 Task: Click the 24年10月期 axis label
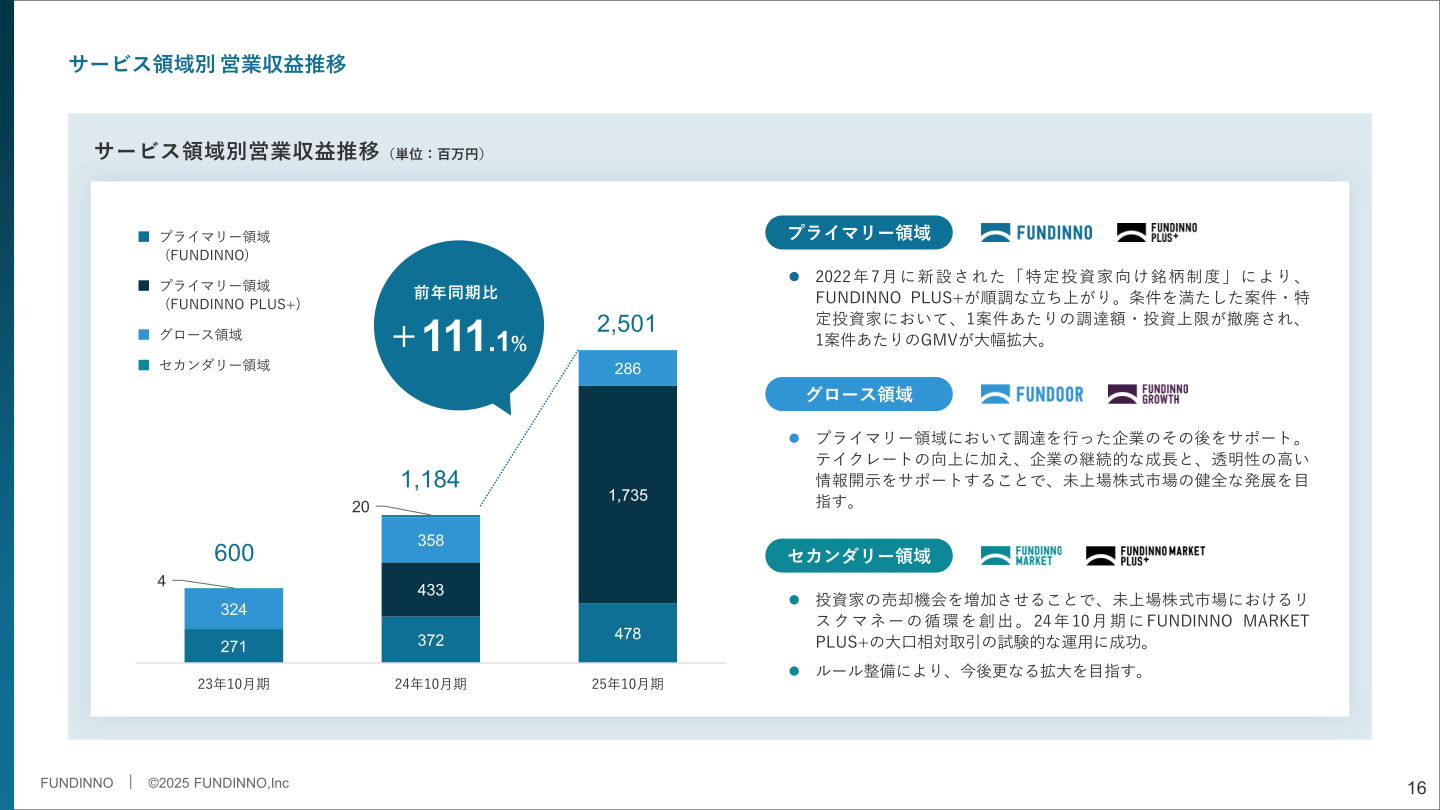[430, 685]
